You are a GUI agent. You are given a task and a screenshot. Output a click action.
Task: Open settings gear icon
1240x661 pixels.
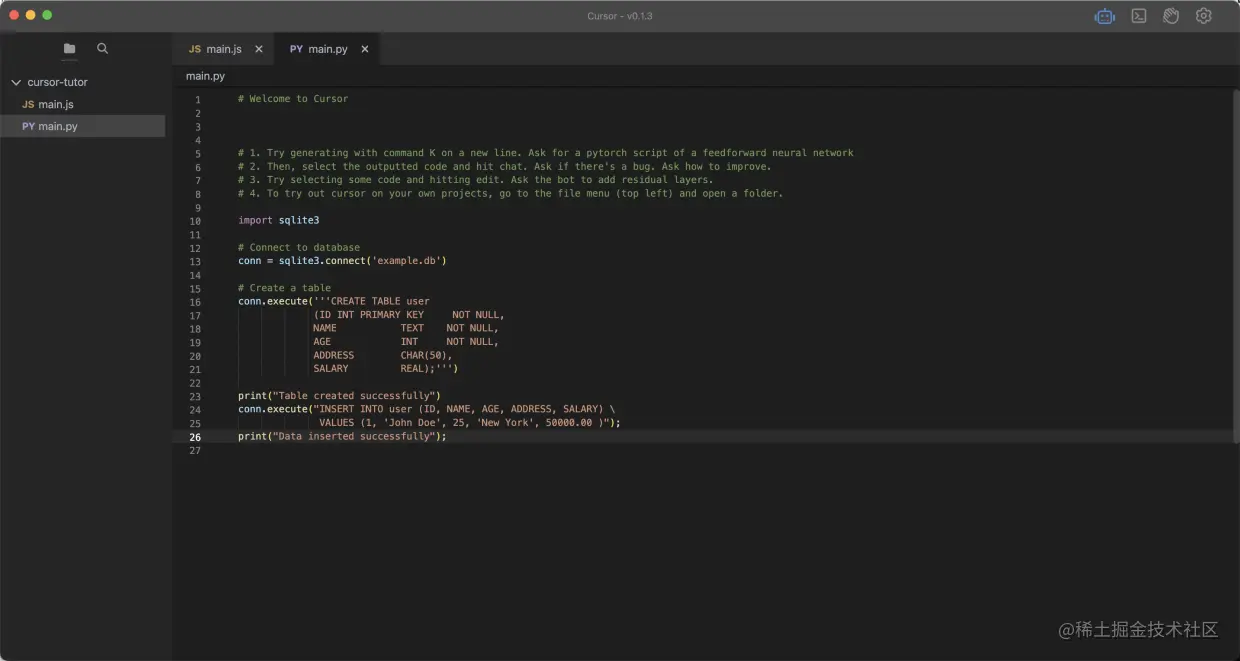[x=1204, y=16]
